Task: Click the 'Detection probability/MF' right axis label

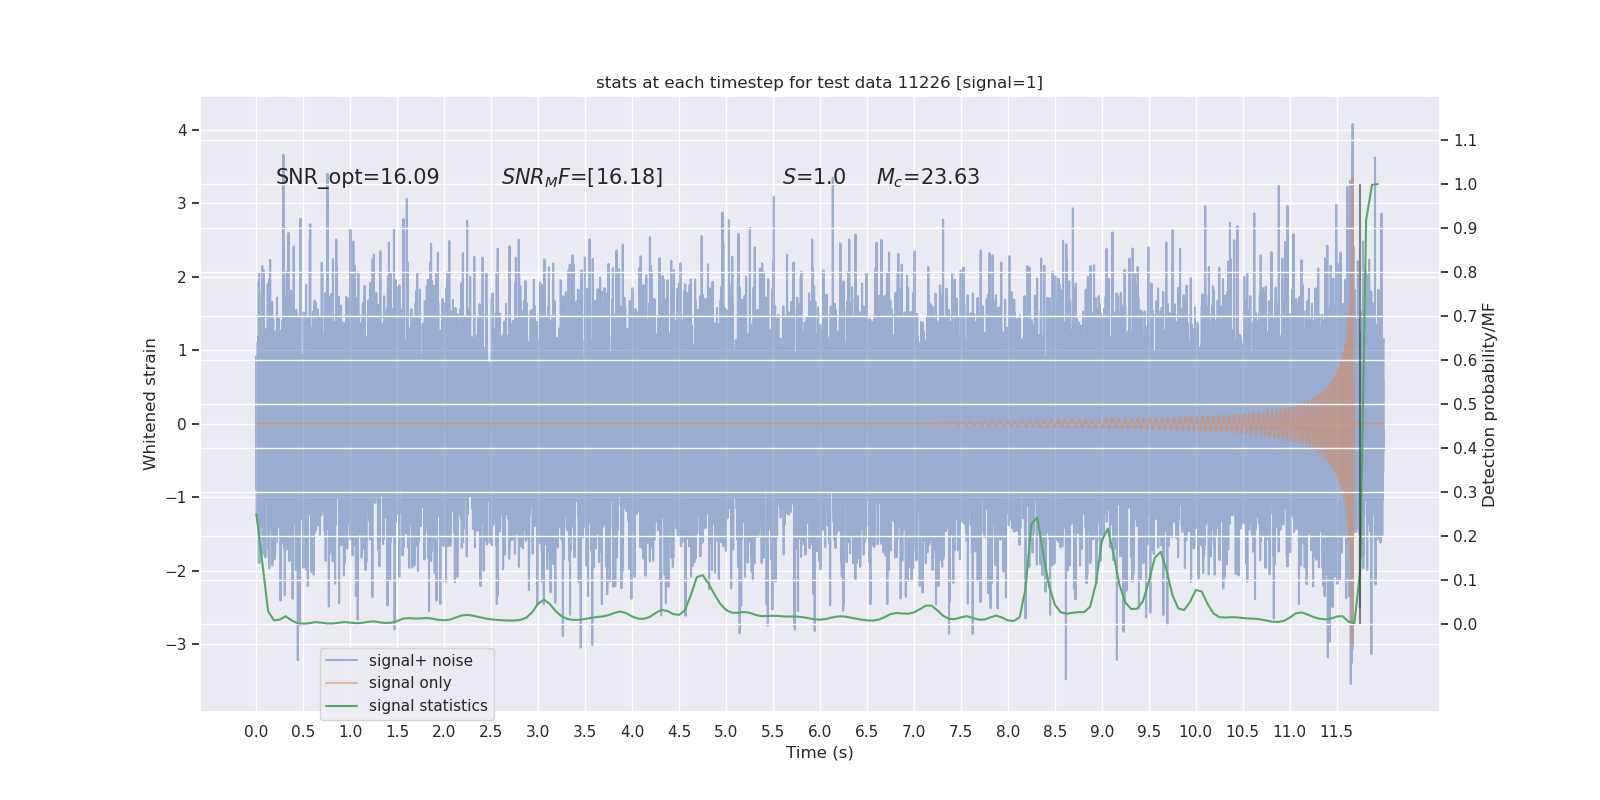Action: coord(1489,404)
